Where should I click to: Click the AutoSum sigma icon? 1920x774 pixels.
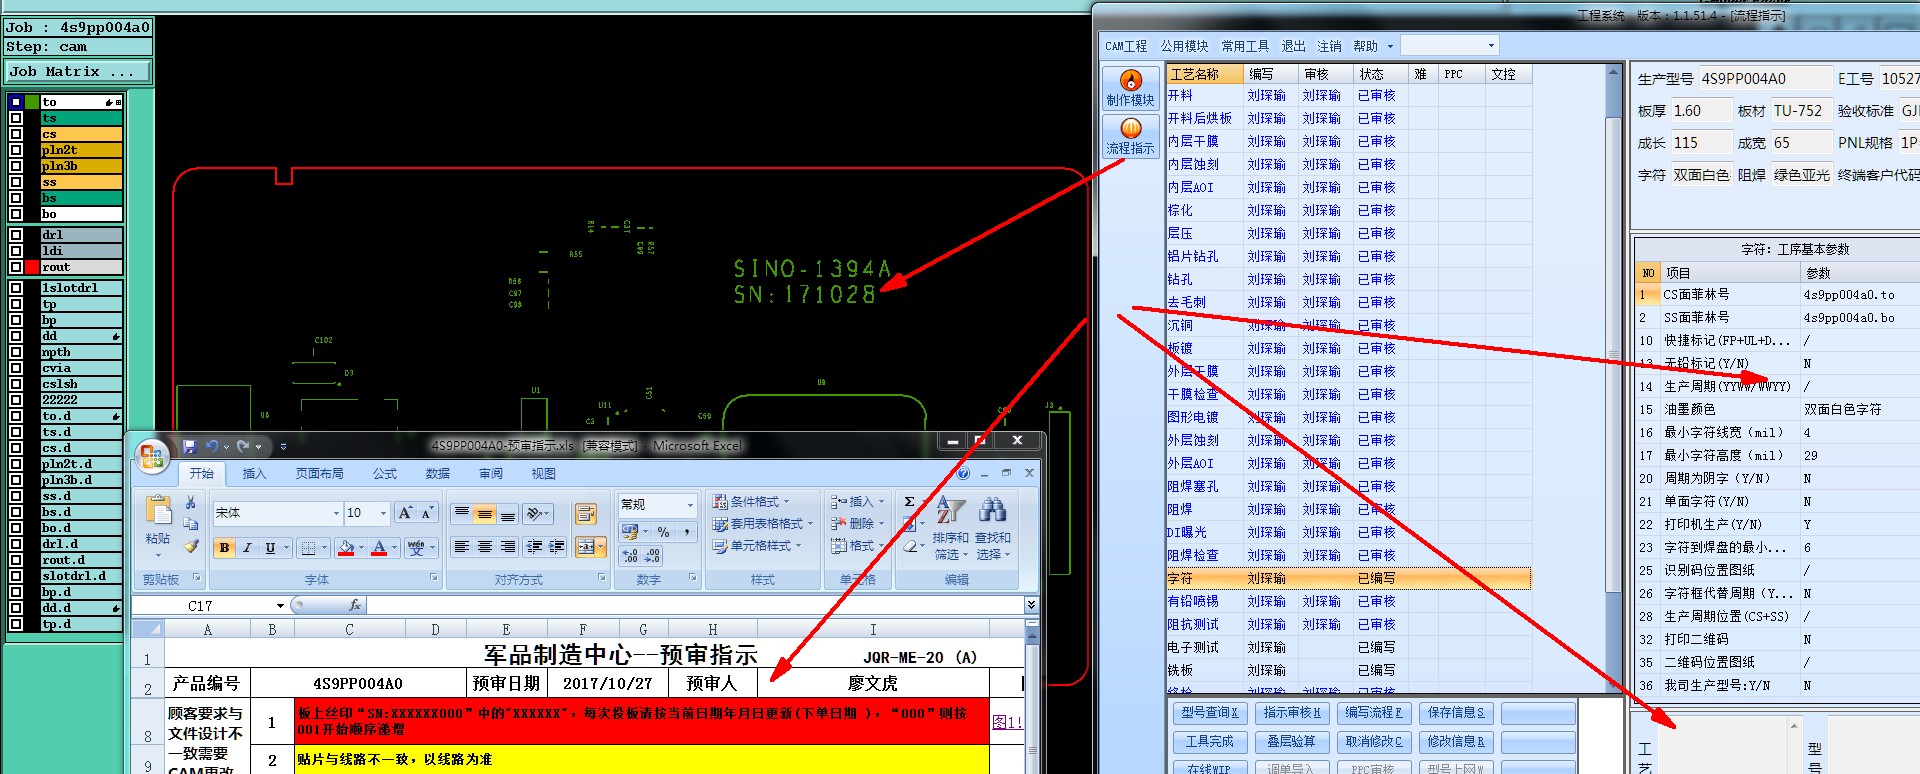[909, 502]
